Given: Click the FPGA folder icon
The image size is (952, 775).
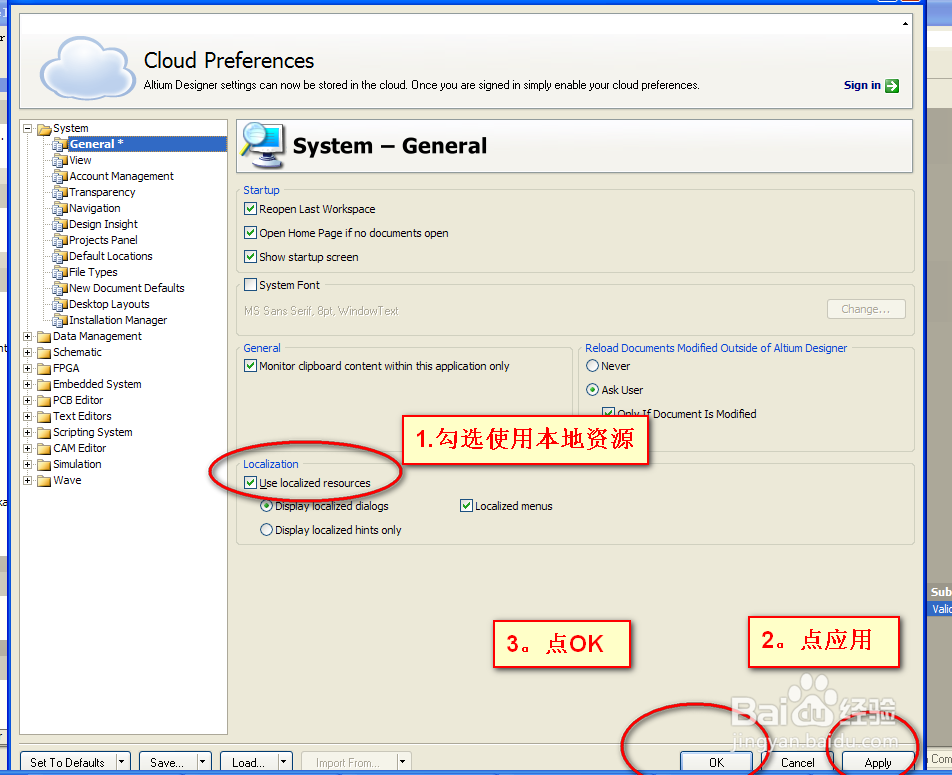Looking at the screenshot, I should coord(44,369).
